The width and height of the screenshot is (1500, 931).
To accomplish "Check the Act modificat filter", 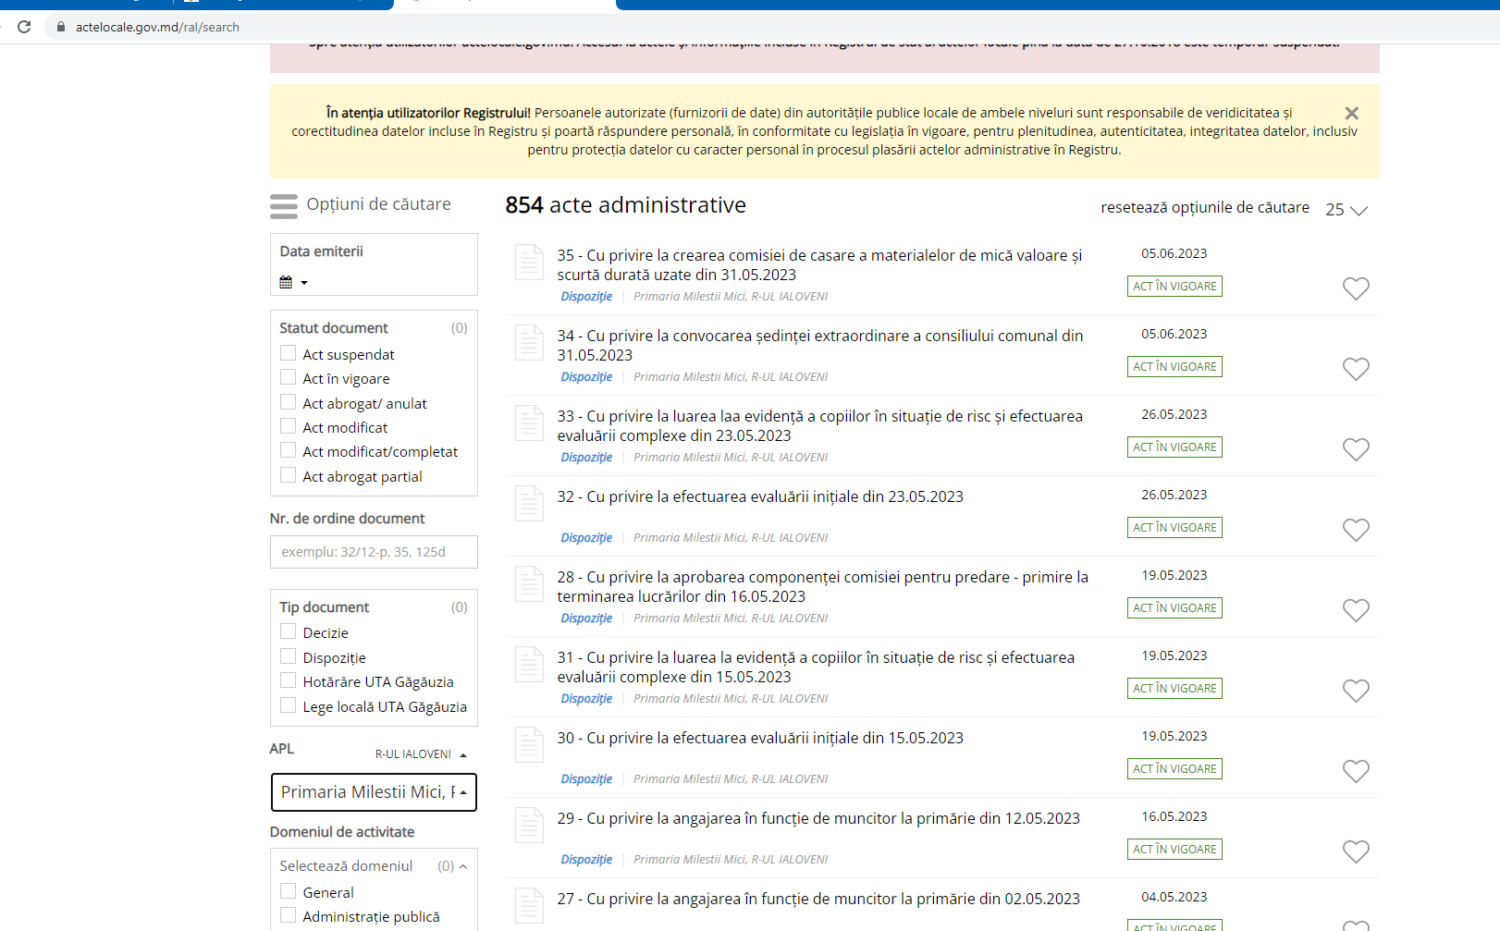I will click(x=288, y=426).
